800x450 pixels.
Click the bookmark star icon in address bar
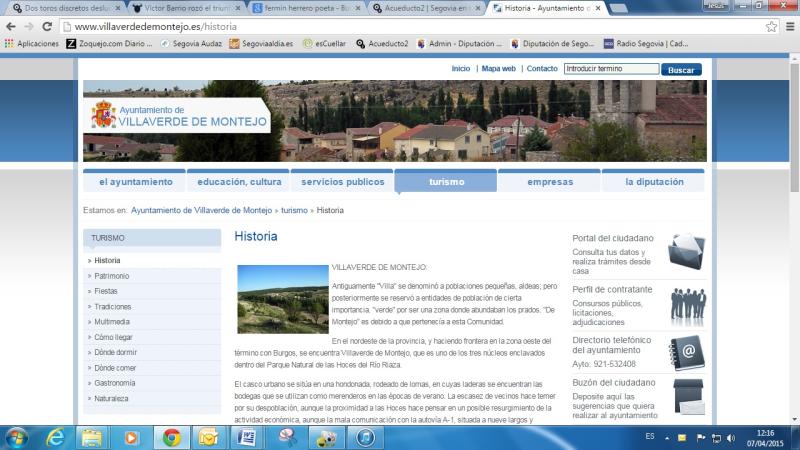click(771, 27)
